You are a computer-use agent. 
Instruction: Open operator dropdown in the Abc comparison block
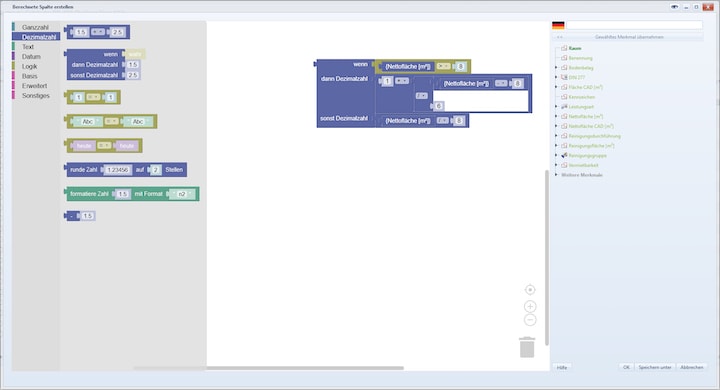click(112, 121)
